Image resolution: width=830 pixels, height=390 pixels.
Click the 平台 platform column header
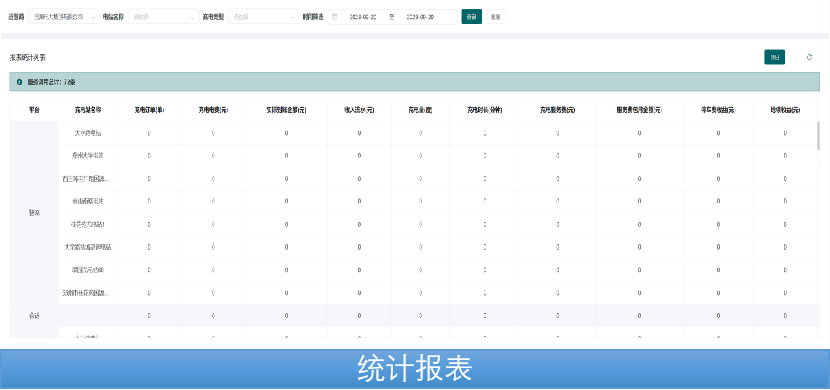point(34,110)
